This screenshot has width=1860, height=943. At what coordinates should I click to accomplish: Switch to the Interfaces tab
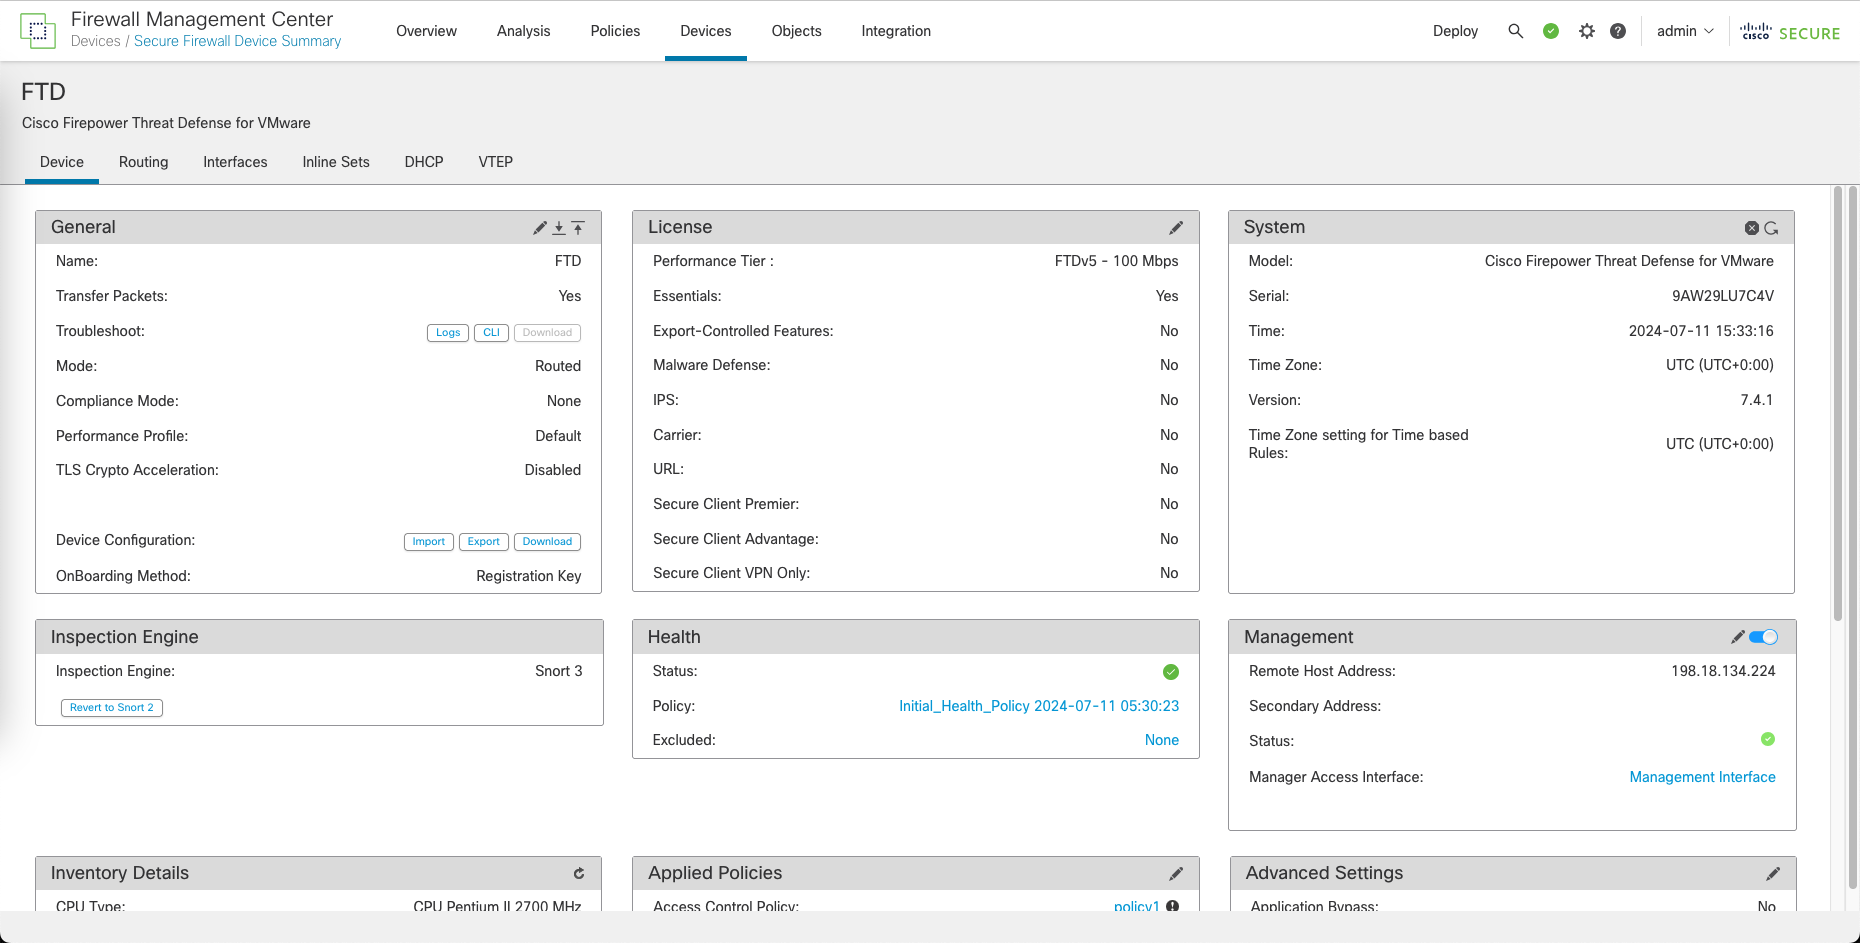click(235, 162)
